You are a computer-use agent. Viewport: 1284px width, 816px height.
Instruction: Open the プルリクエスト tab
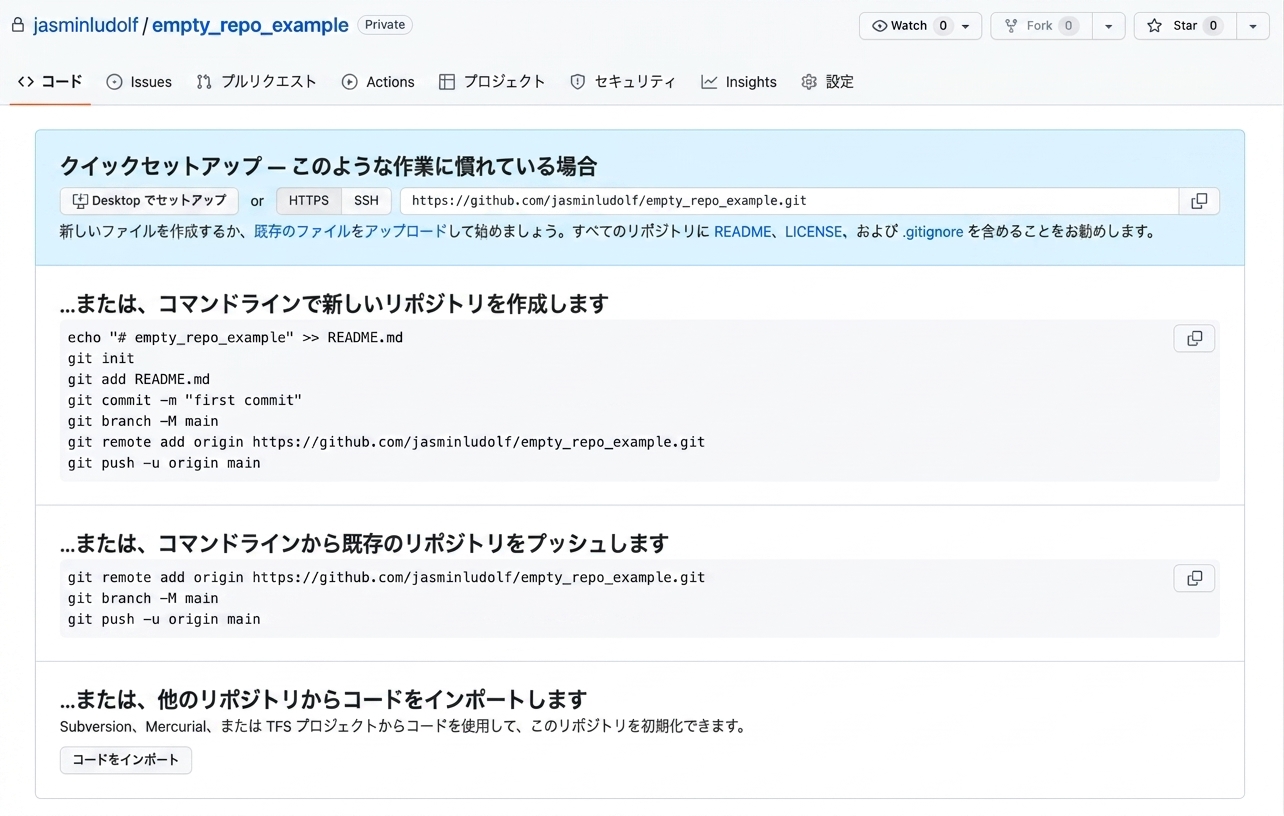pyautogui.click(x=256, y=82)
